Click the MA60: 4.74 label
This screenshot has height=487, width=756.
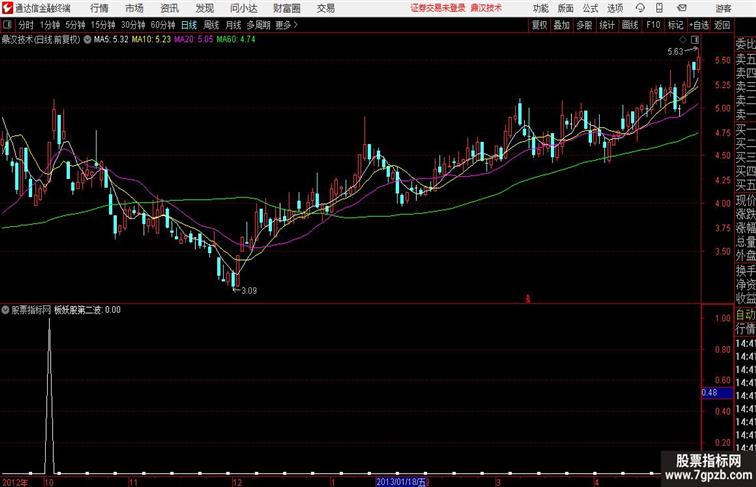(x=236, y=40)
